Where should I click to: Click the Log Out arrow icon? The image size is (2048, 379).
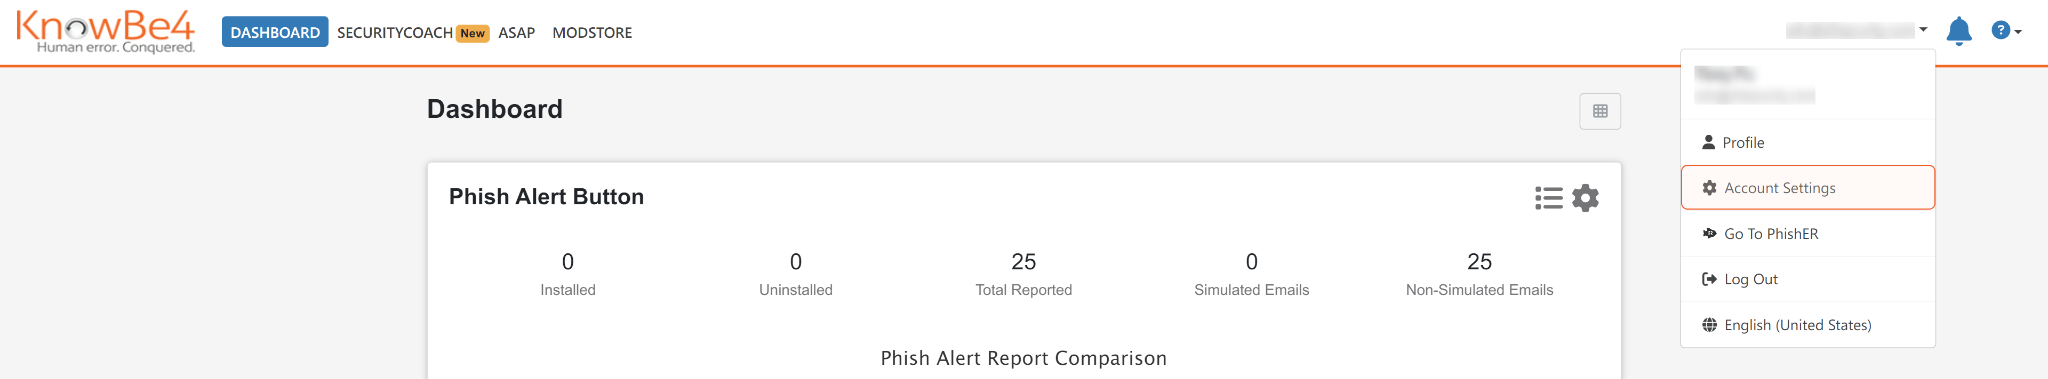[1709, 279]
